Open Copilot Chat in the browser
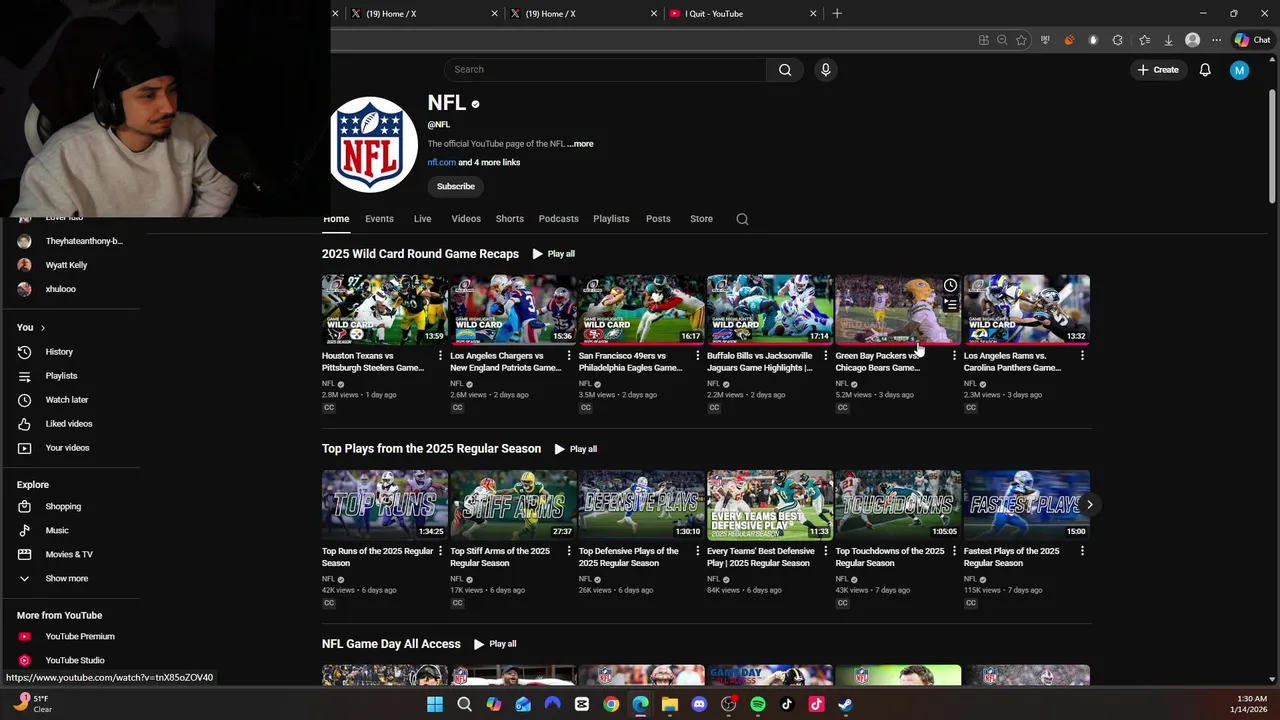 coord(1252,40)
